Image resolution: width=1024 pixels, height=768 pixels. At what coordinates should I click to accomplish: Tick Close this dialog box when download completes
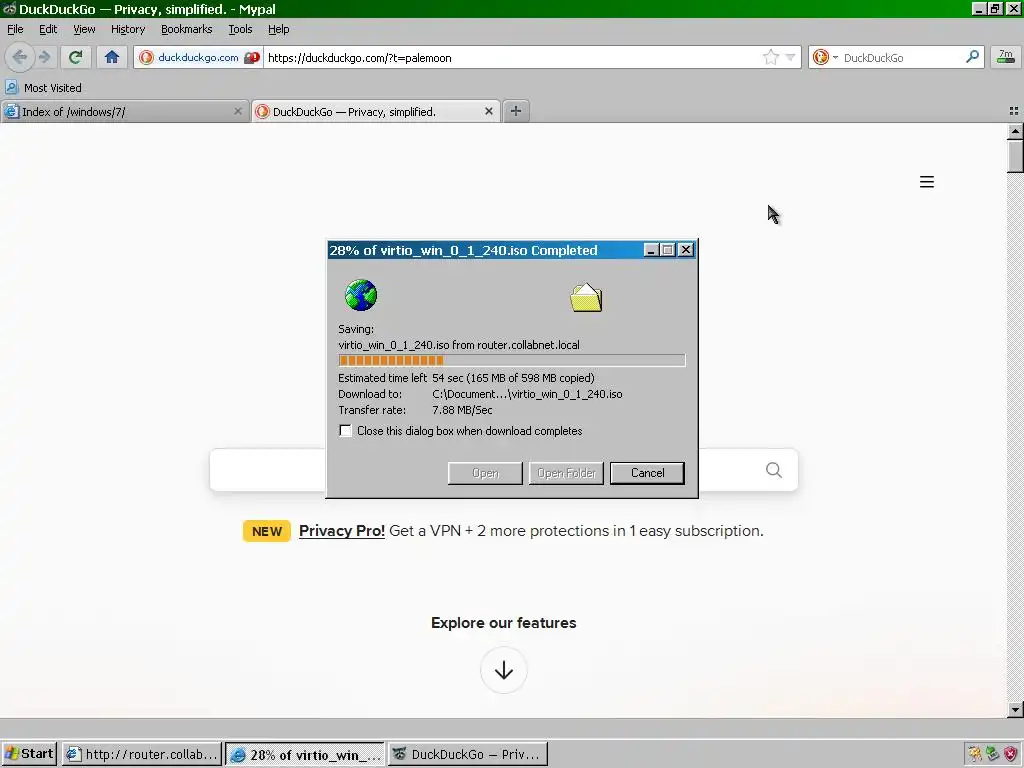(345, 431)
